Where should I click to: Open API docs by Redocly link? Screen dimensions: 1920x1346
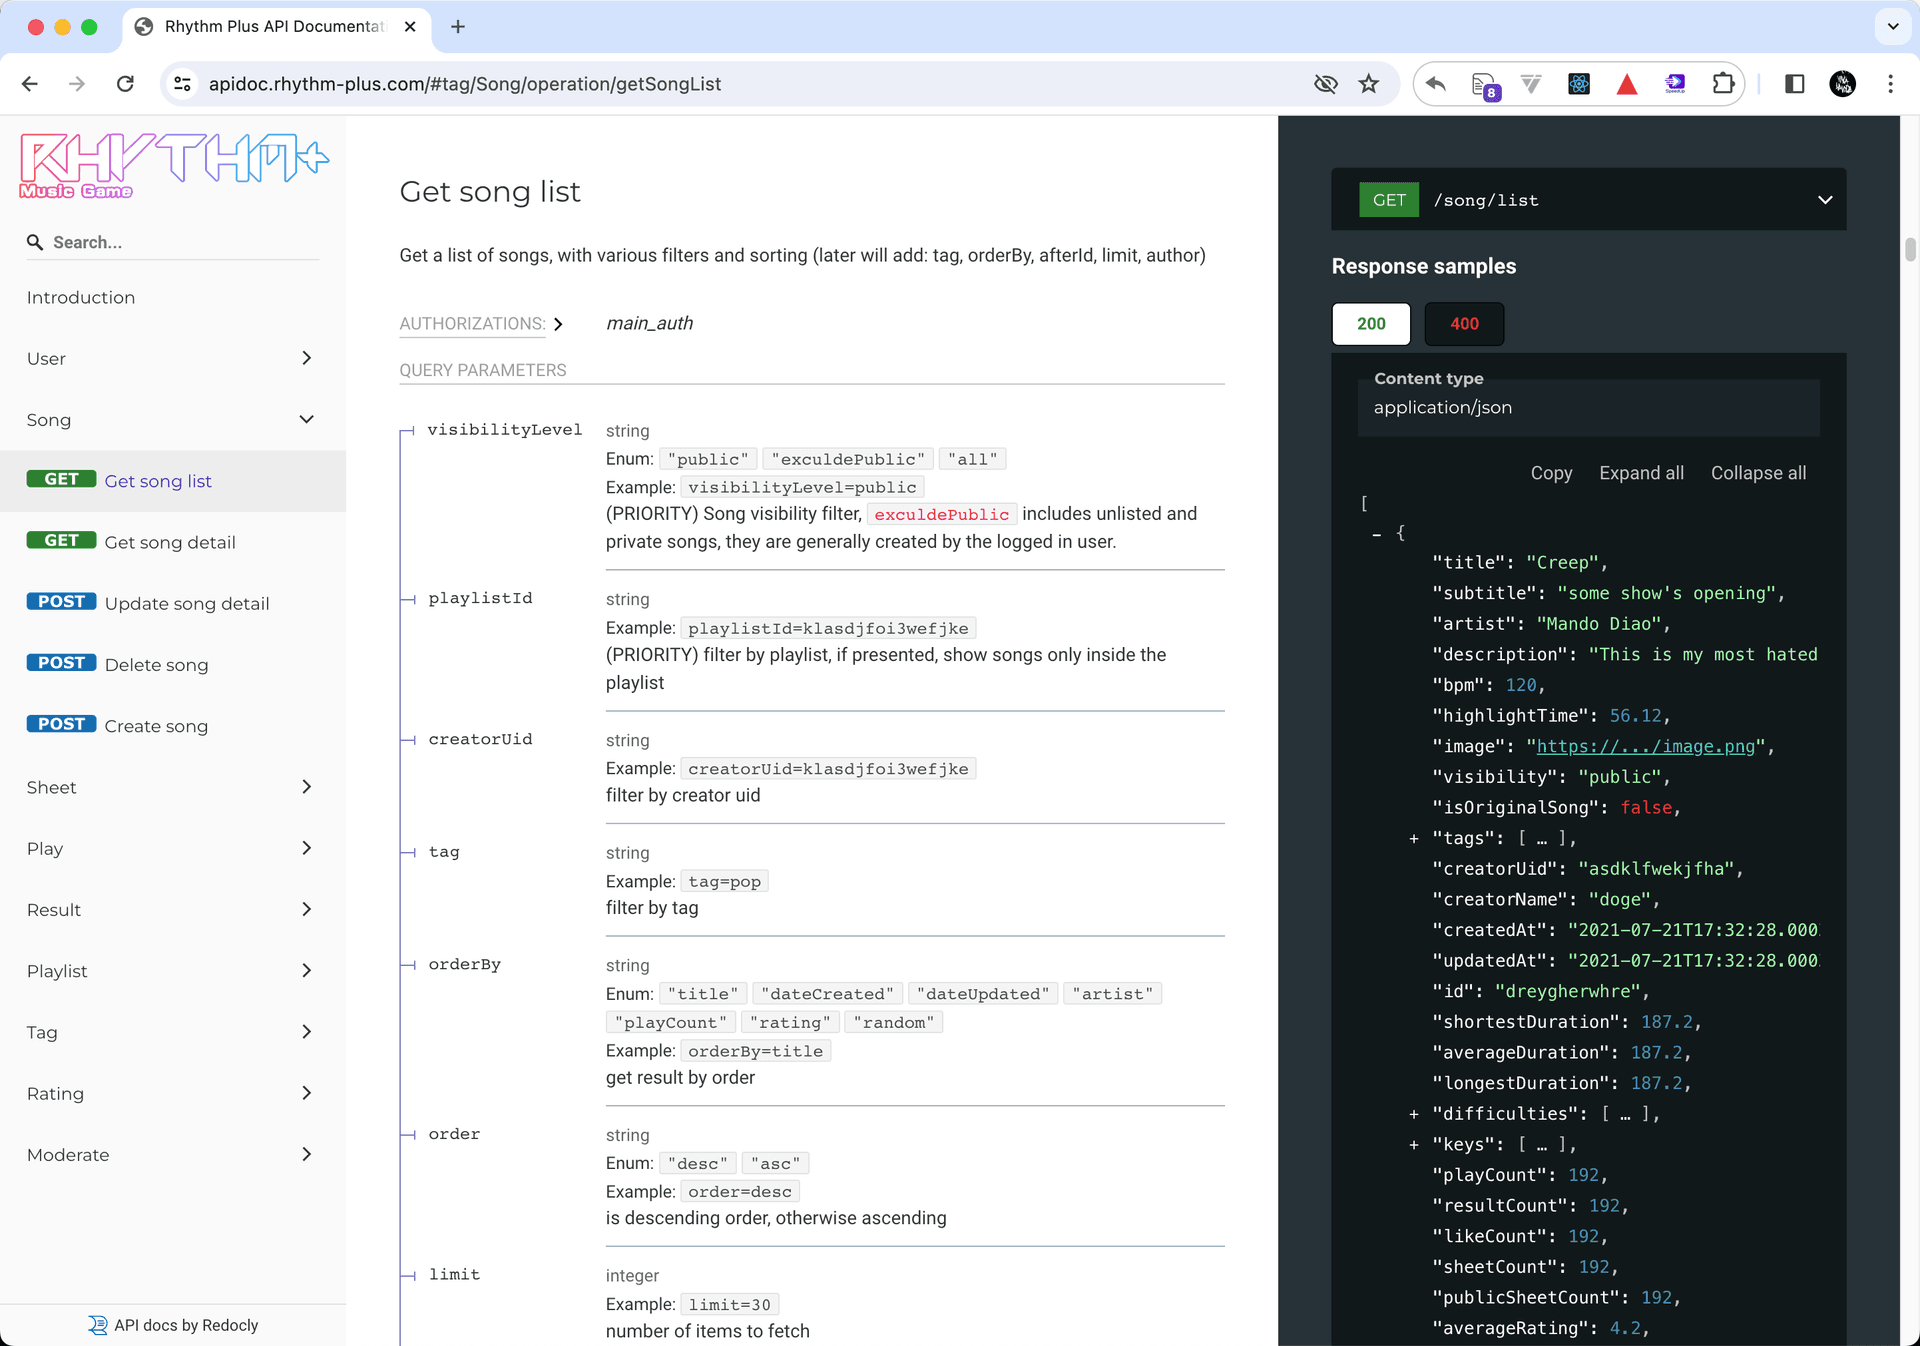click(173, 1325)
